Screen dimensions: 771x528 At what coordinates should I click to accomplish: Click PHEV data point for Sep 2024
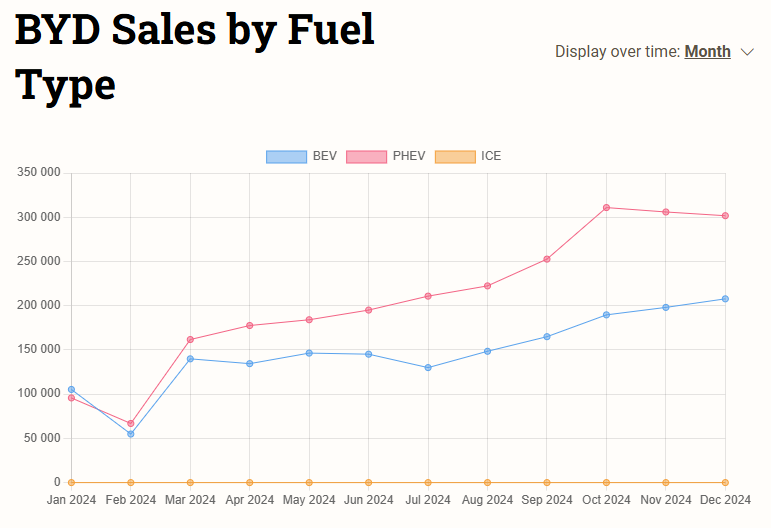point(547,259)
